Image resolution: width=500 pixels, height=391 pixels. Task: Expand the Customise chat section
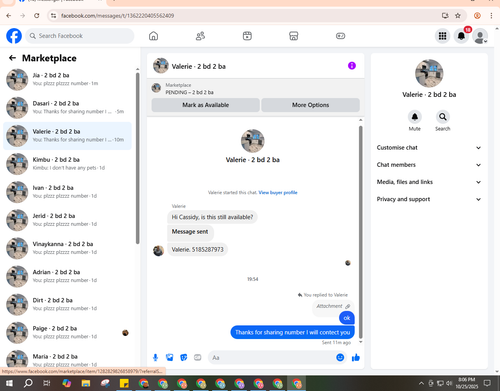[429, 148]
